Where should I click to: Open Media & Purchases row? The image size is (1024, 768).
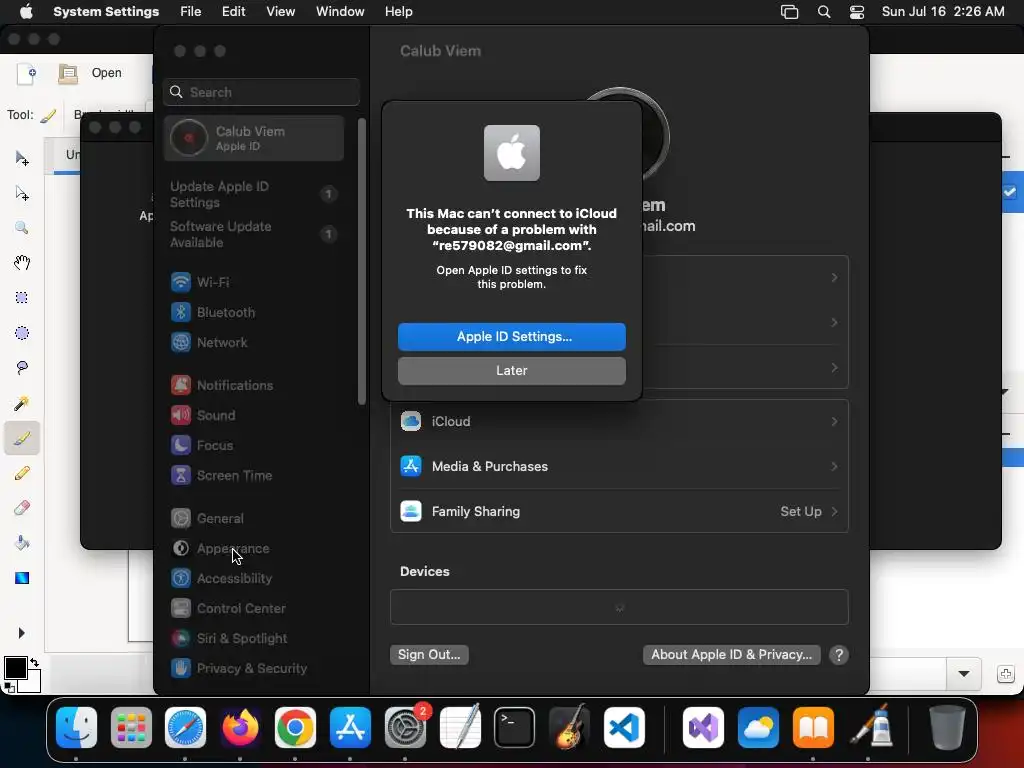coord(619,466)
